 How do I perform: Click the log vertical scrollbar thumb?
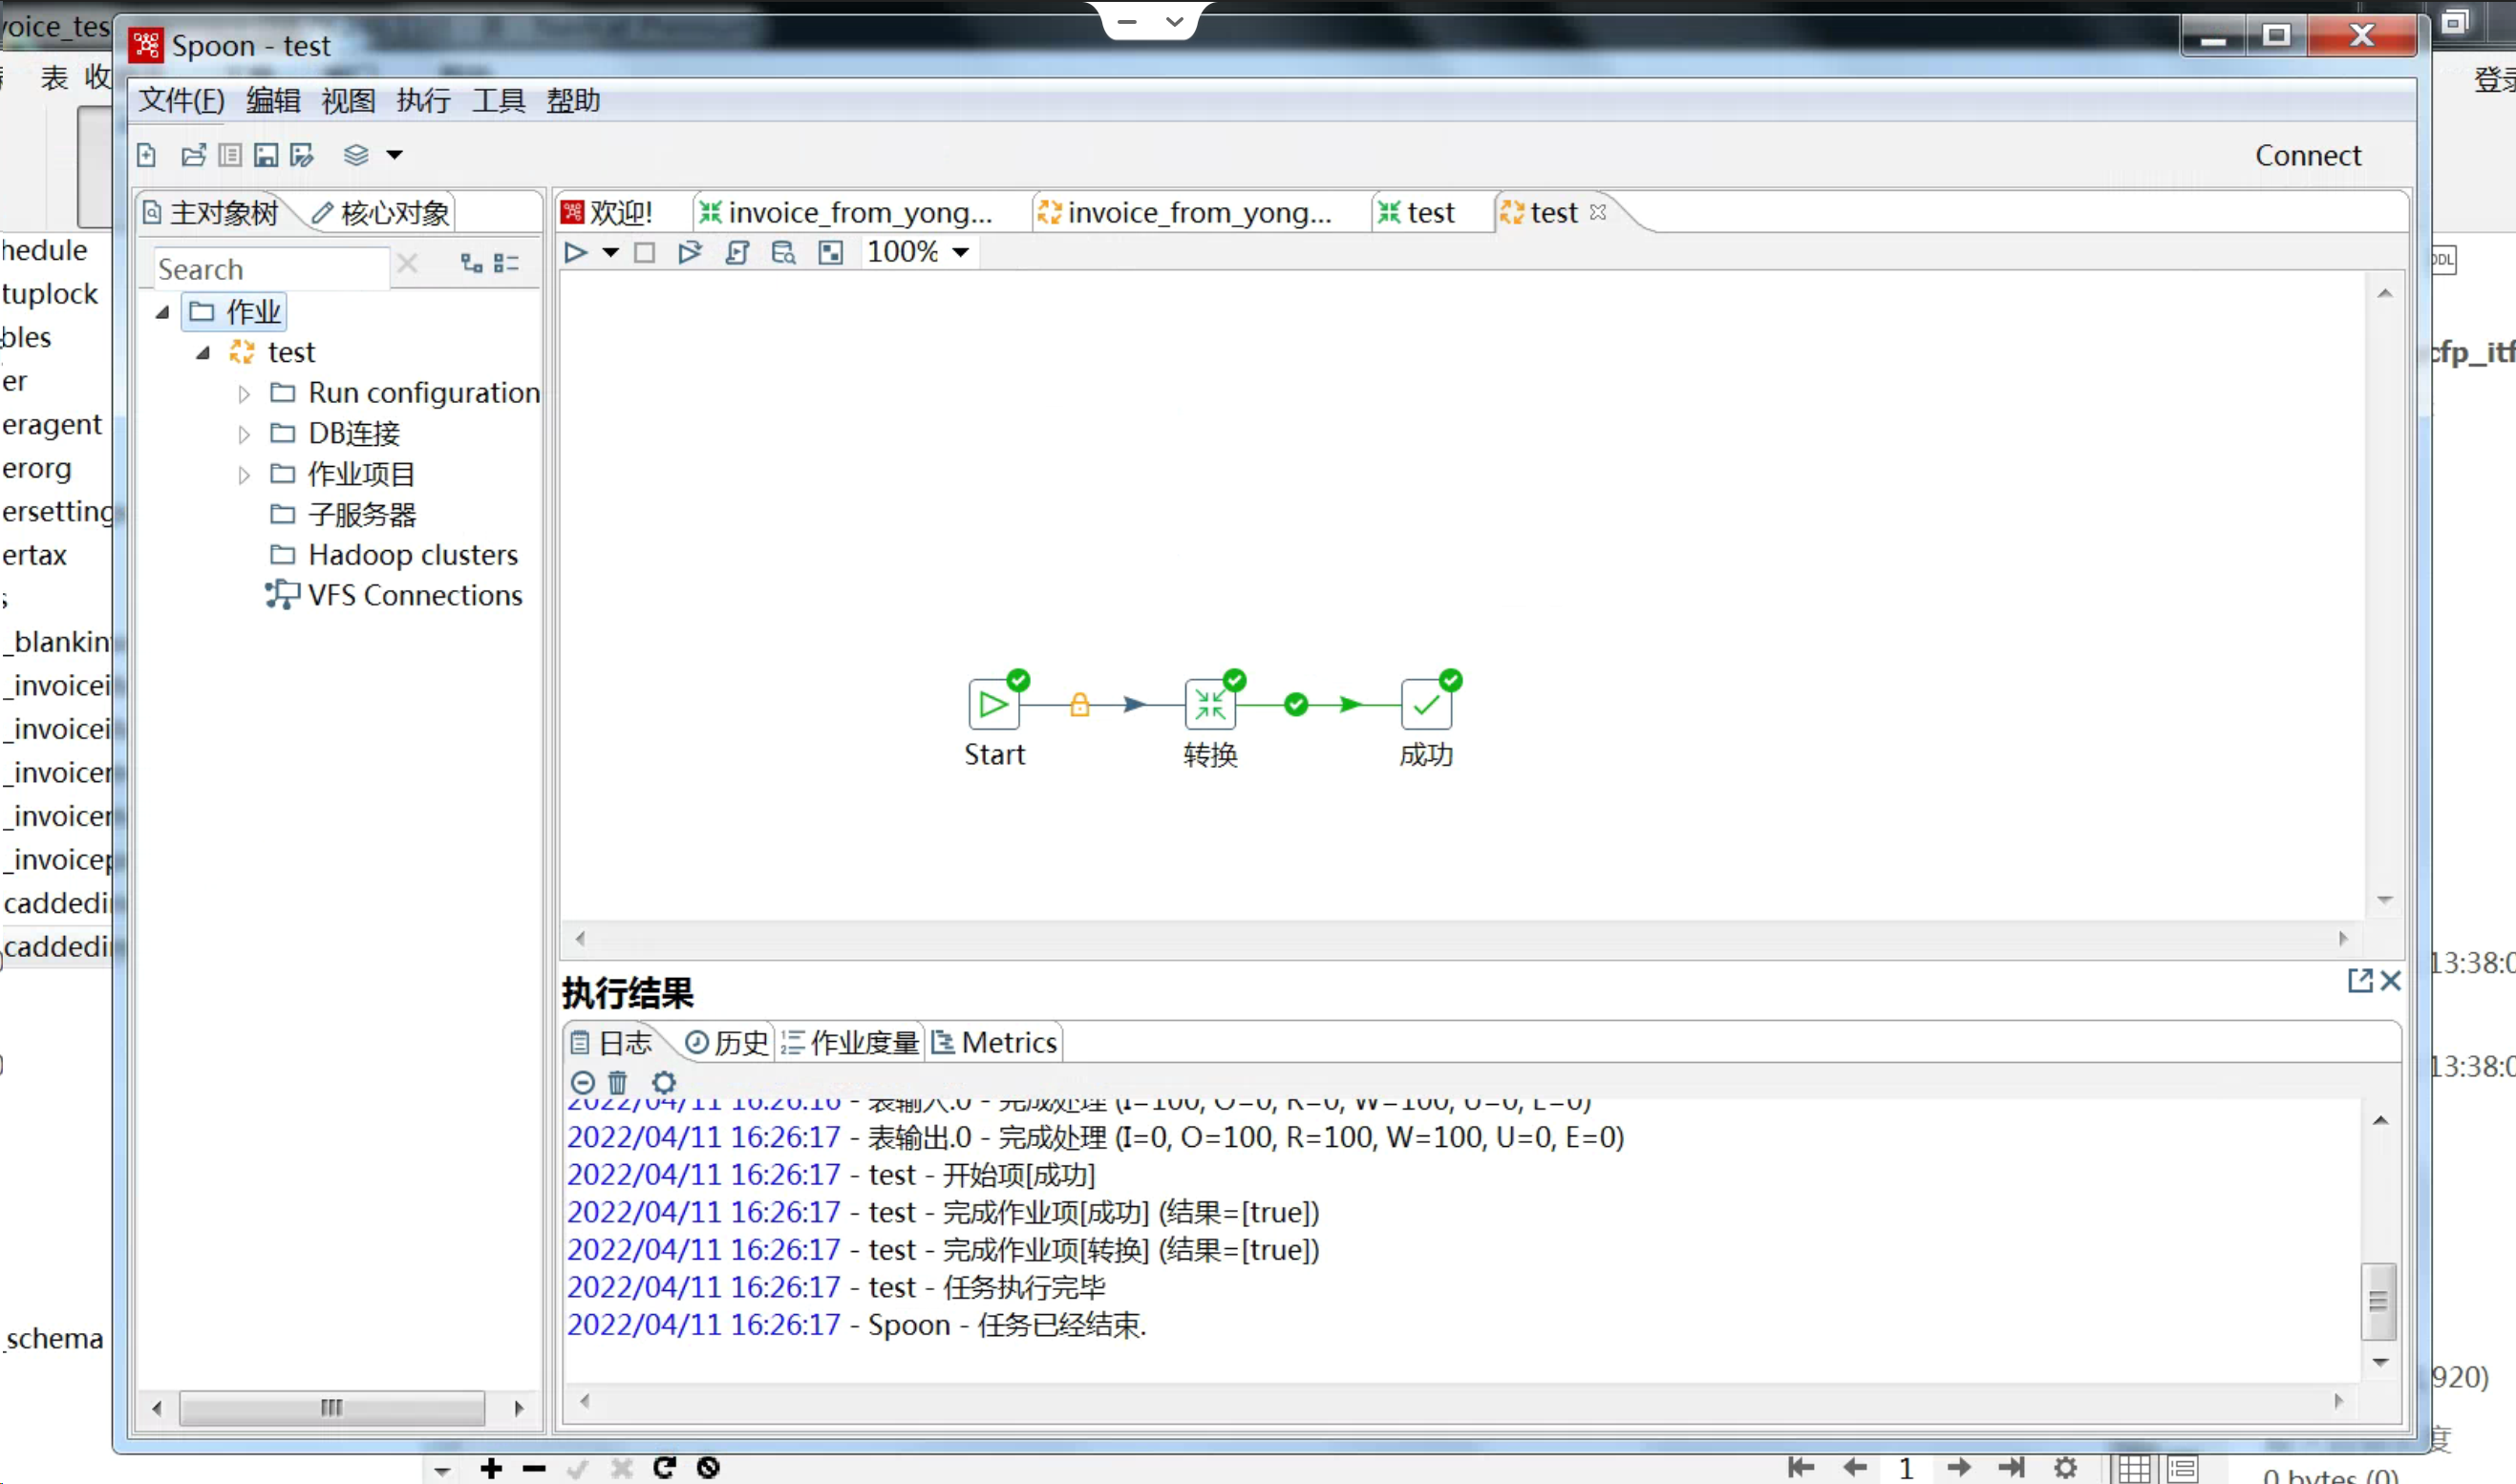coord(2379,1301)
